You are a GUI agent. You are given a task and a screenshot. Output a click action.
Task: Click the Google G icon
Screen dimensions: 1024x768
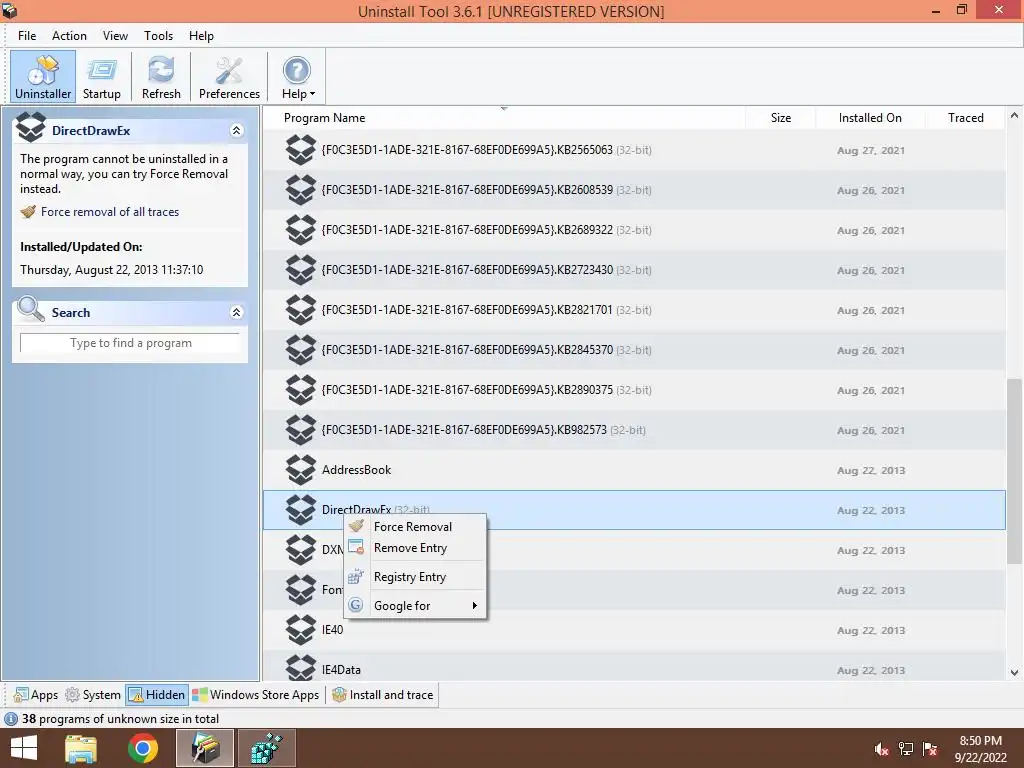[356, 605]
